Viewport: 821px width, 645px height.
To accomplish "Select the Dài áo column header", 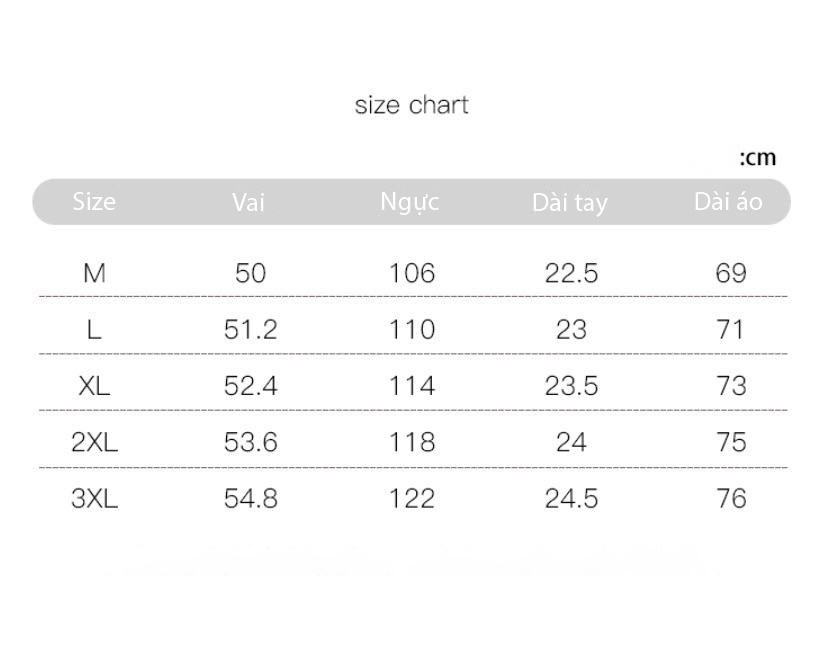I will coord(728,202).
